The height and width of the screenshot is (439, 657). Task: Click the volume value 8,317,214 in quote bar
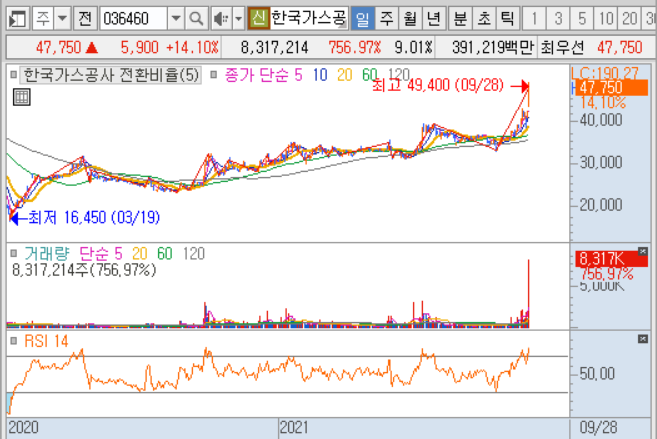[x=274, y=48]
